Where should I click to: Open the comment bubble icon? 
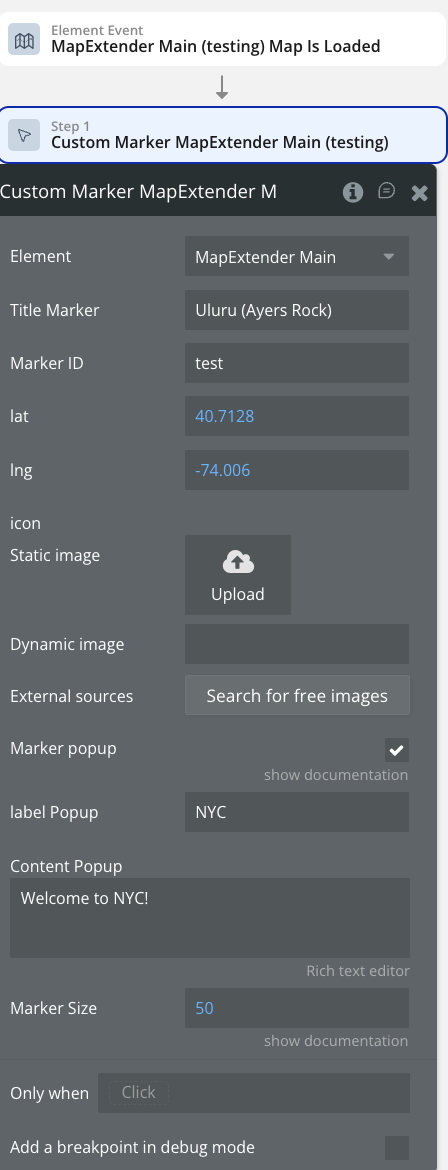tap(386, 191)
